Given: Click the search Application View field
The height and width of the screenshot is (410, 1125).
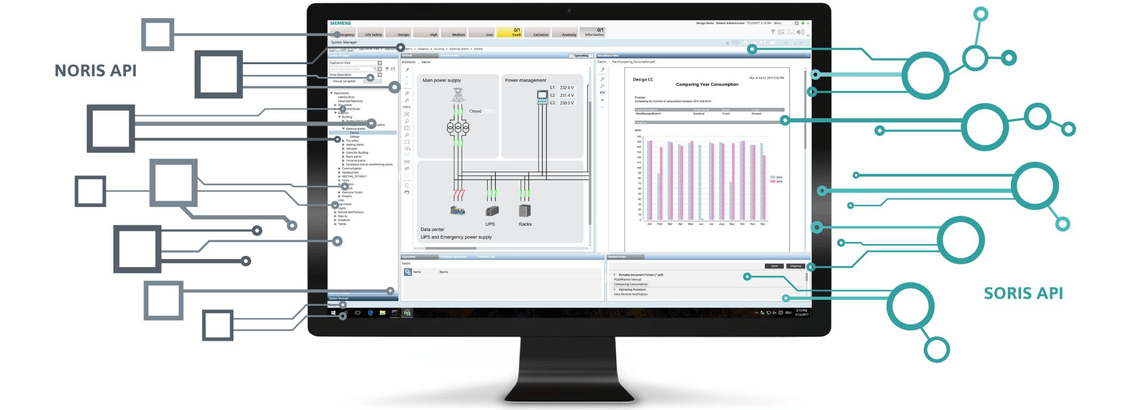Looking at the screenshot, I should pos(353,69).
